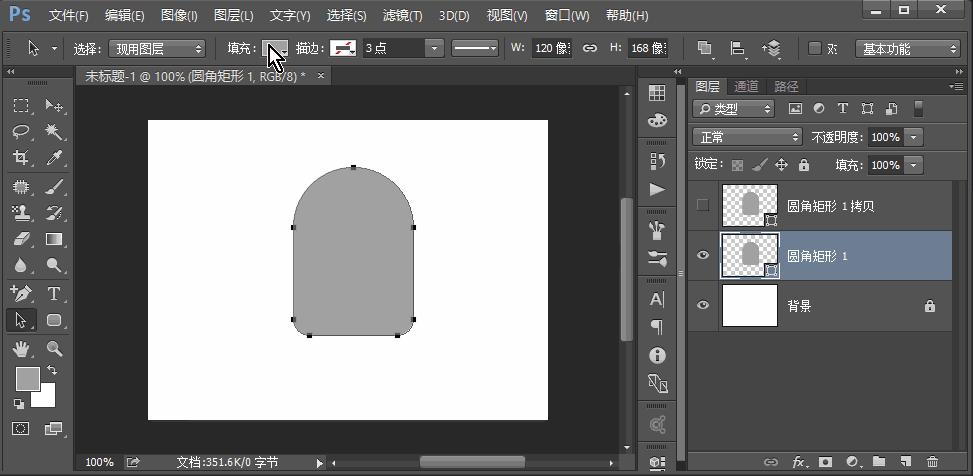973x476 pixels.
Task: Select the Lasso tool
Action: point(21,132)
